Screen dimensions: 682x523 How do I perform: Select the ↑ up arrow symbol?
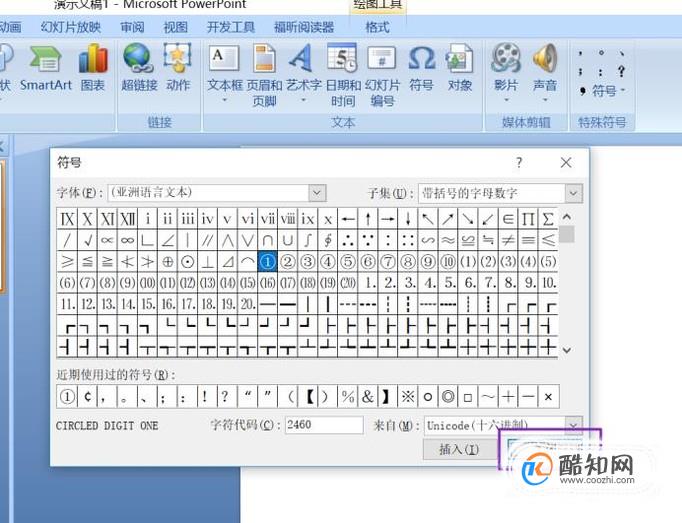368,218
